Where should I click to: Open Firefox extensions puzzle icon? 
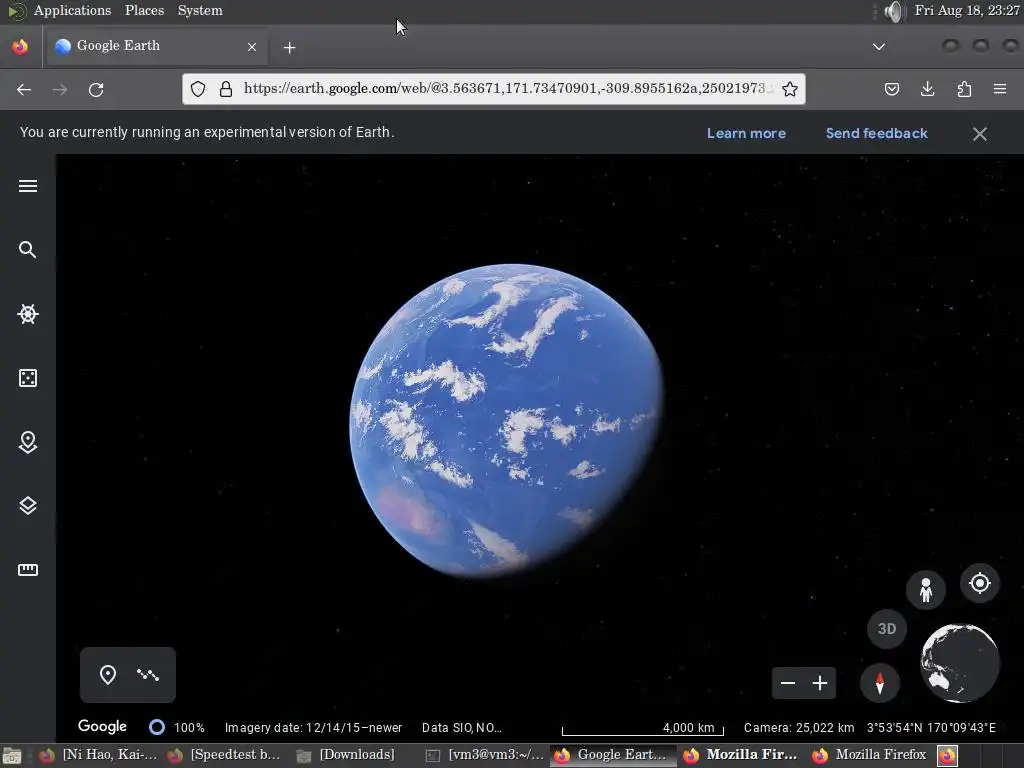964,89
